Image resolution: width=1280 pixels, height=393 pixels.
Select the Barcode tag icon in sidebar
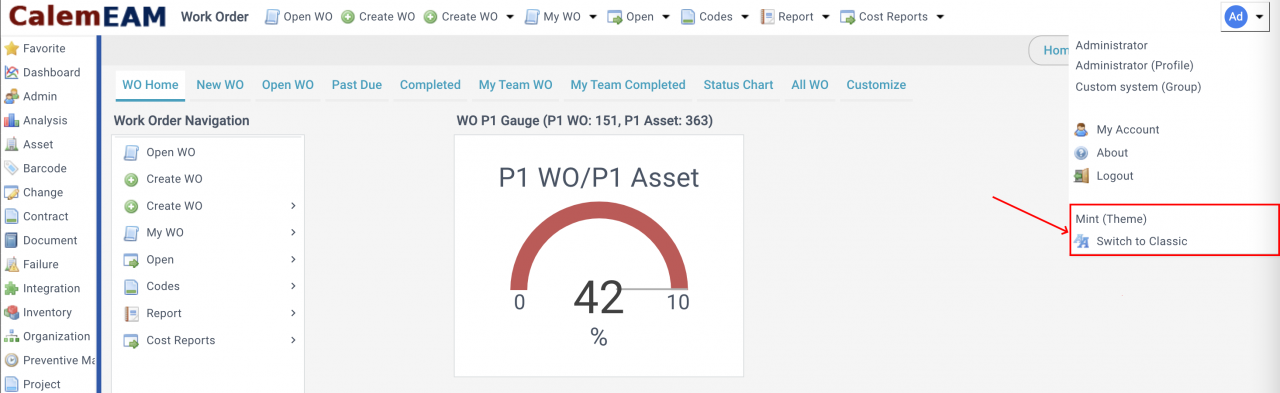[x=12, y=168]
